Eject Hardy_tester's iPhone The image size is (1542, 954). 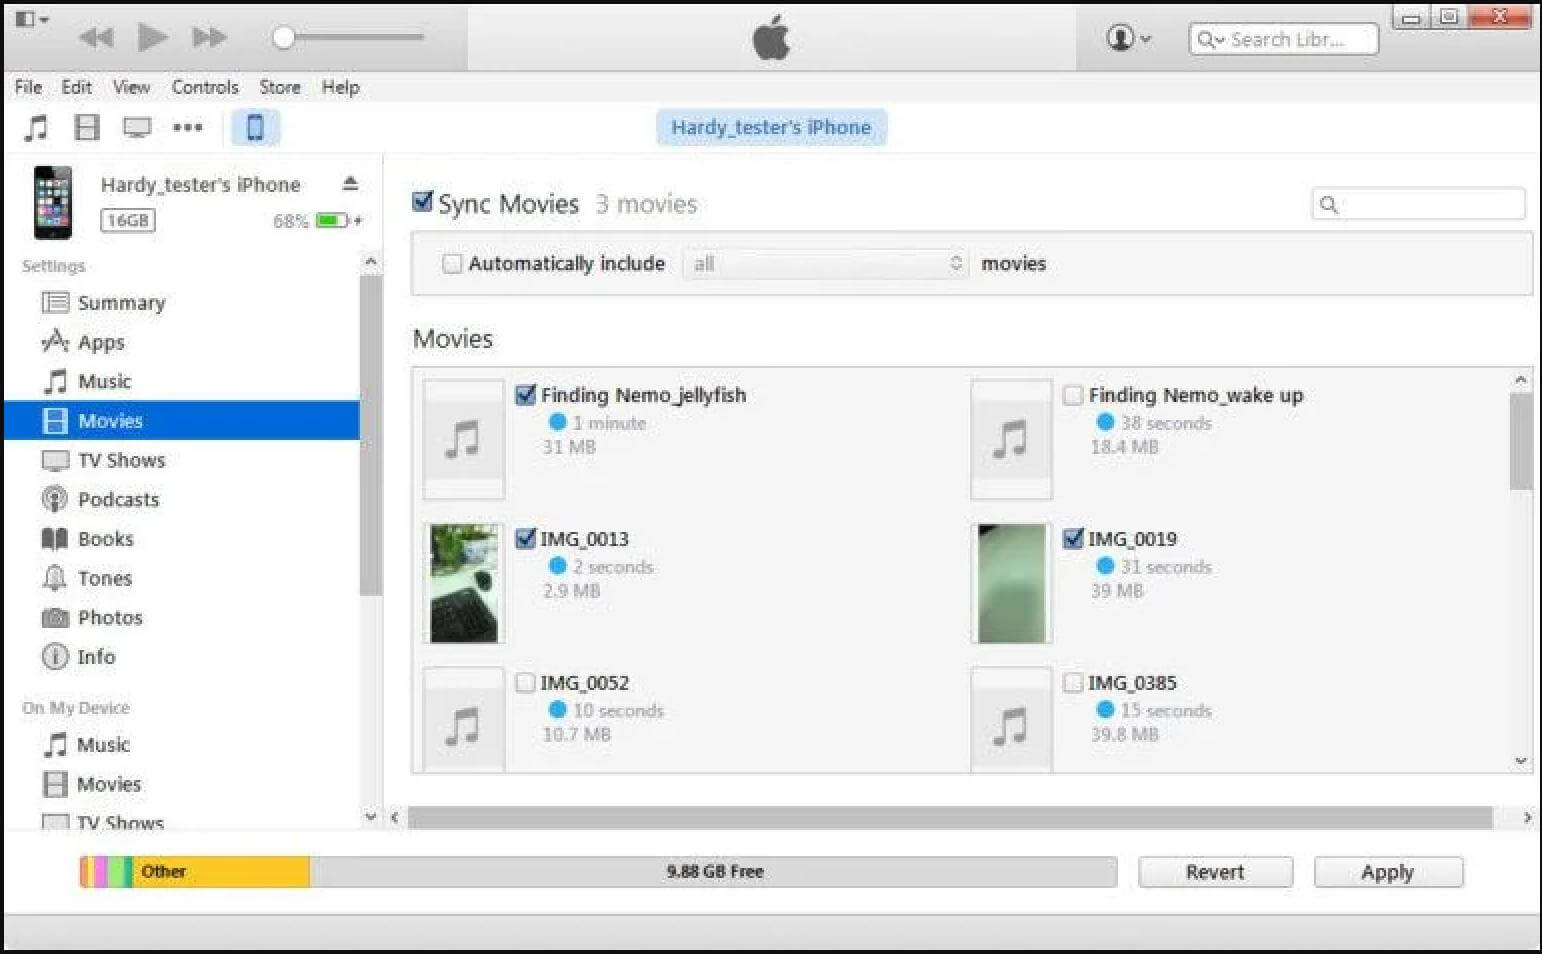pos(350,183)
